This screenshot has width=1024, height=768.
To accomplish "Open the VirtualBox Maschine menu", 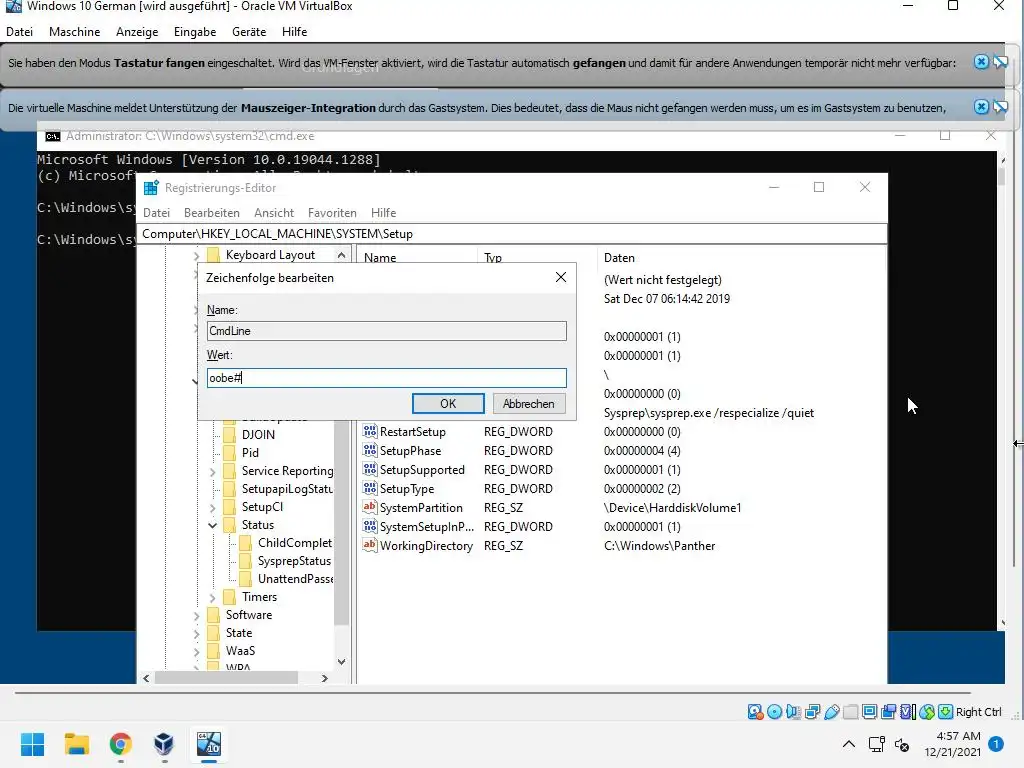I will tap(74, 31).
